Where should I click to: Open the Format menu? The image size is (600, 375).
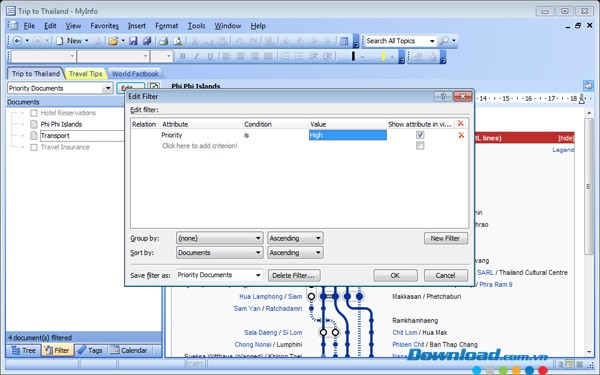166,26
